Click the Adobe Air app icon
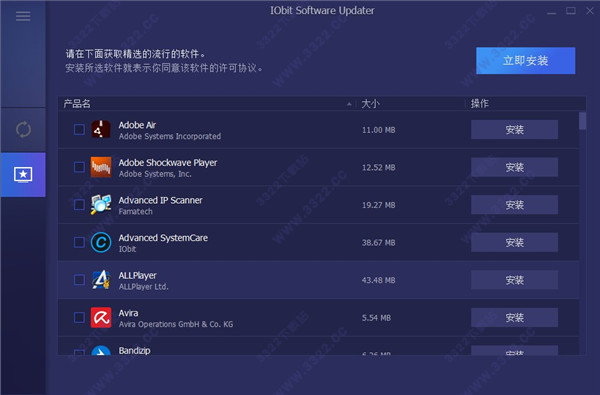 click(101, 129)
